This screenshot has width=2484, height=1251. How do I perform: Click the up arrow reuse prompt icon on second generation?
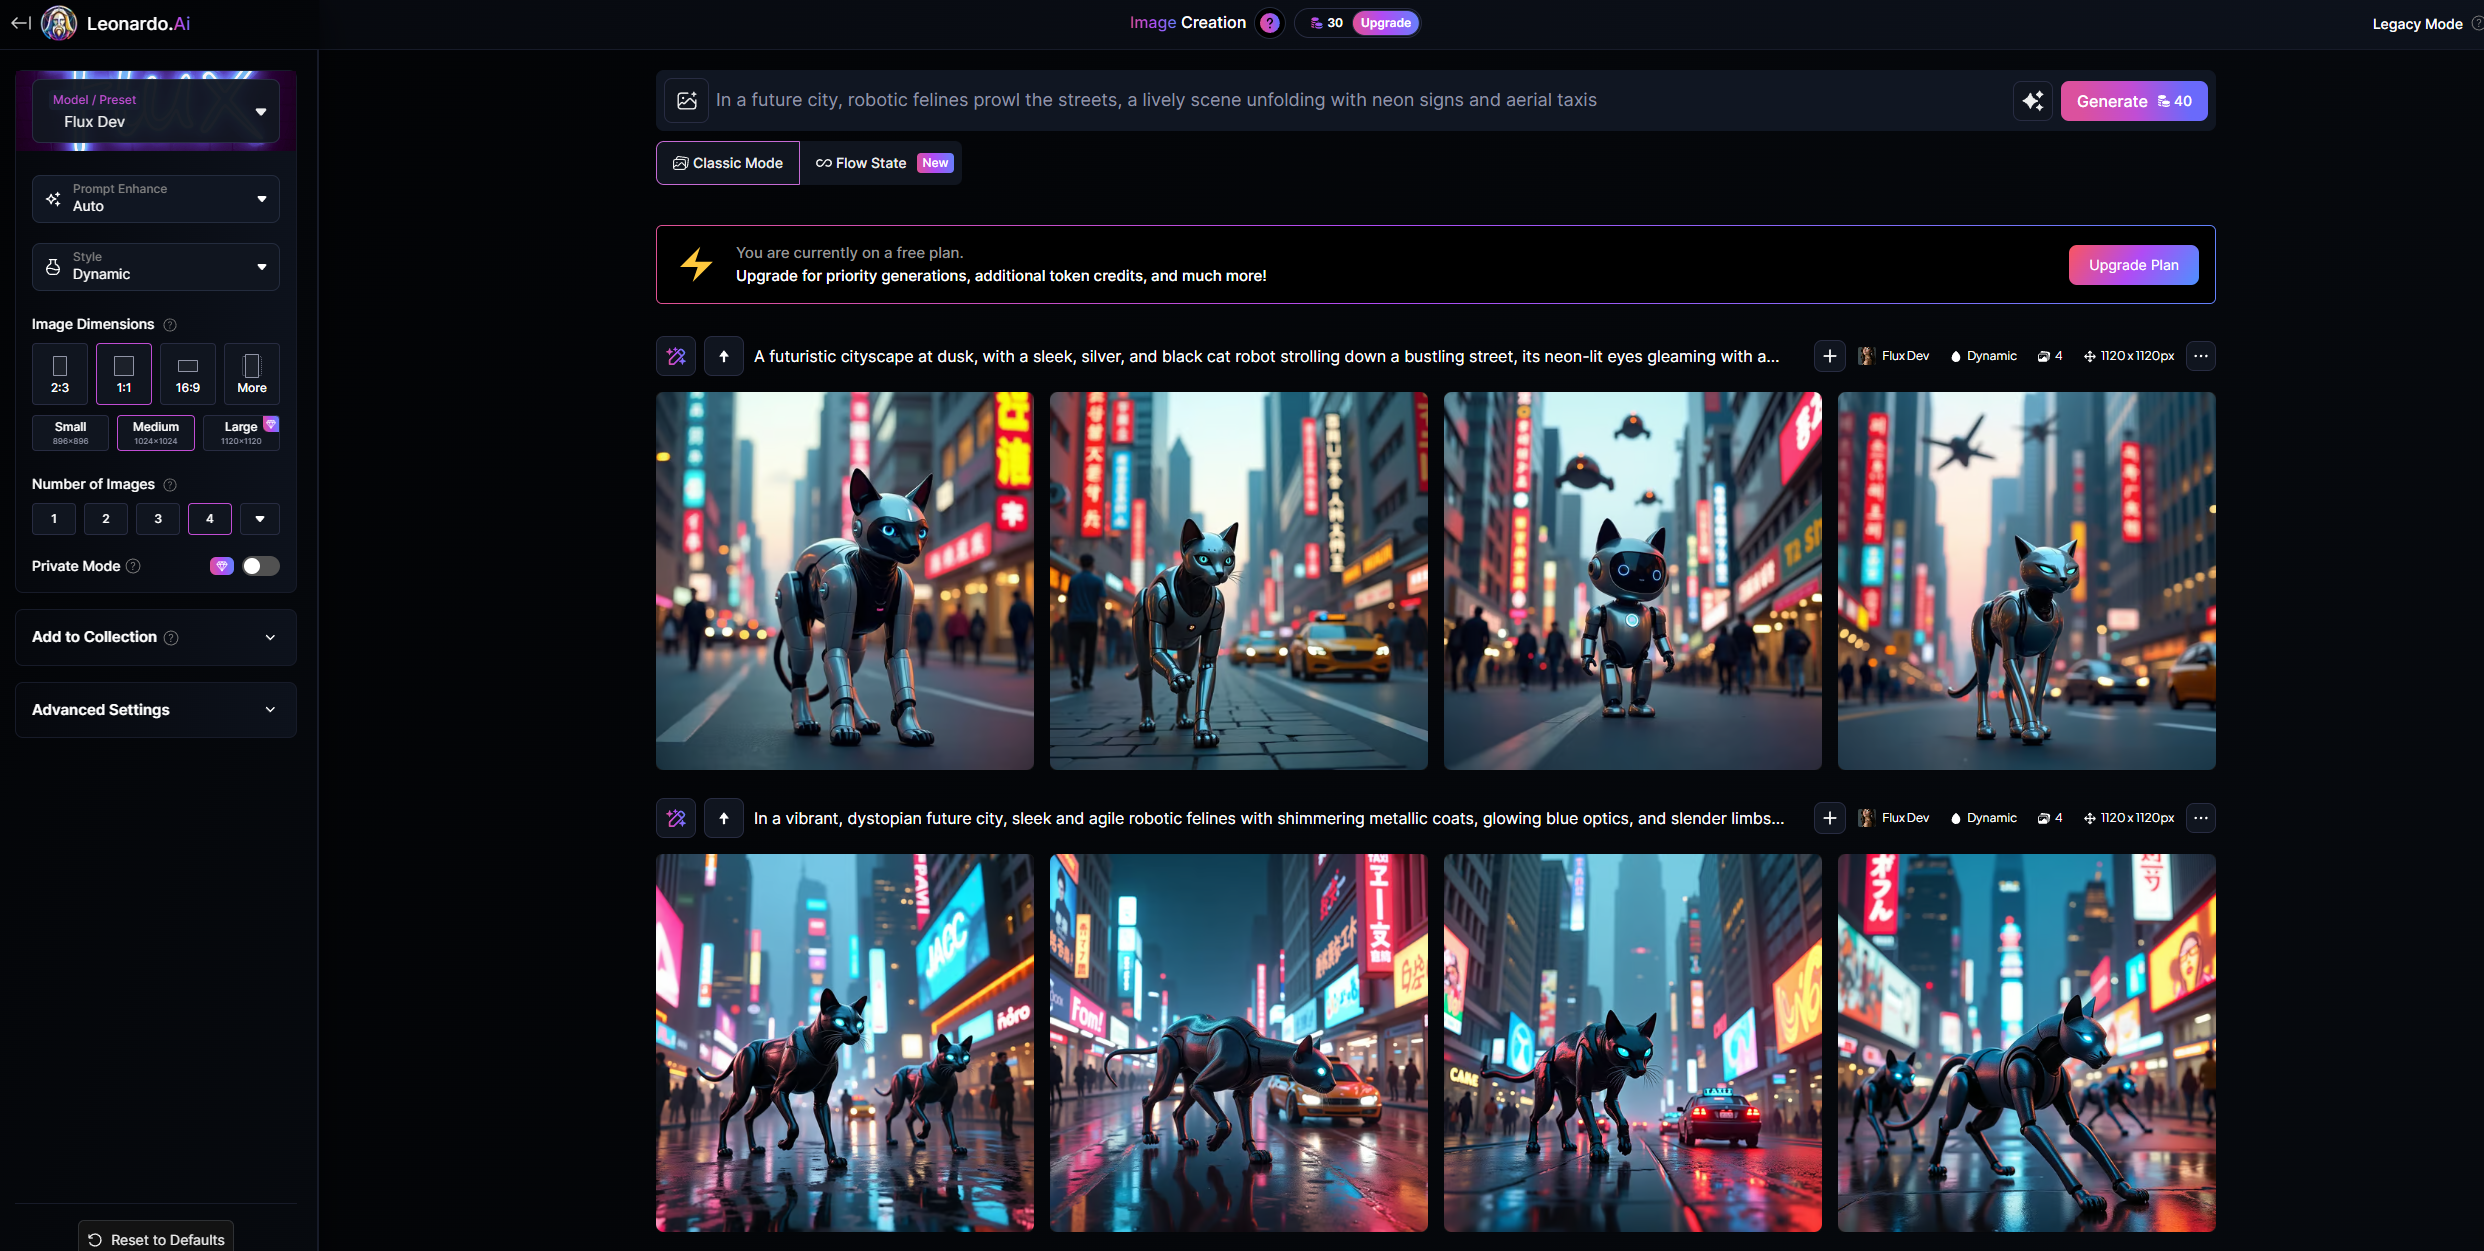click(724, 818)
